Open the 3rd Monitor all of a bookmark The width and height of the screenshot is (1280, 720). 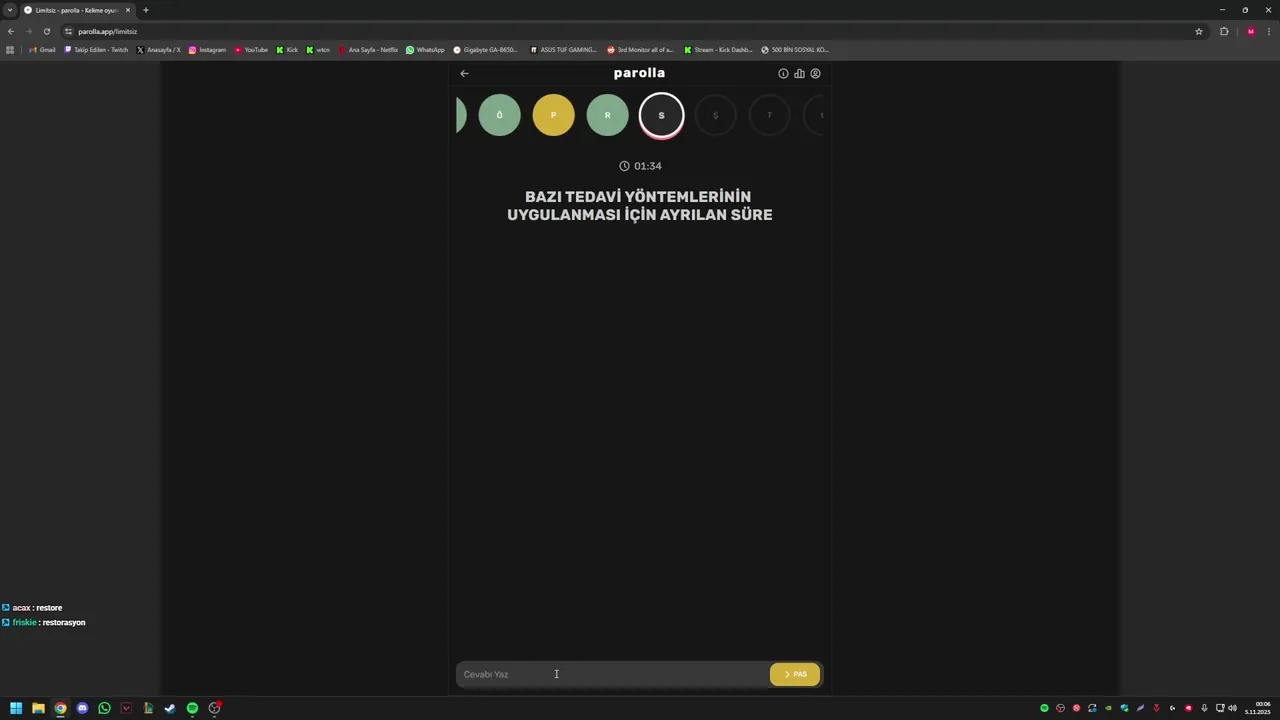[x=640, y=49]
